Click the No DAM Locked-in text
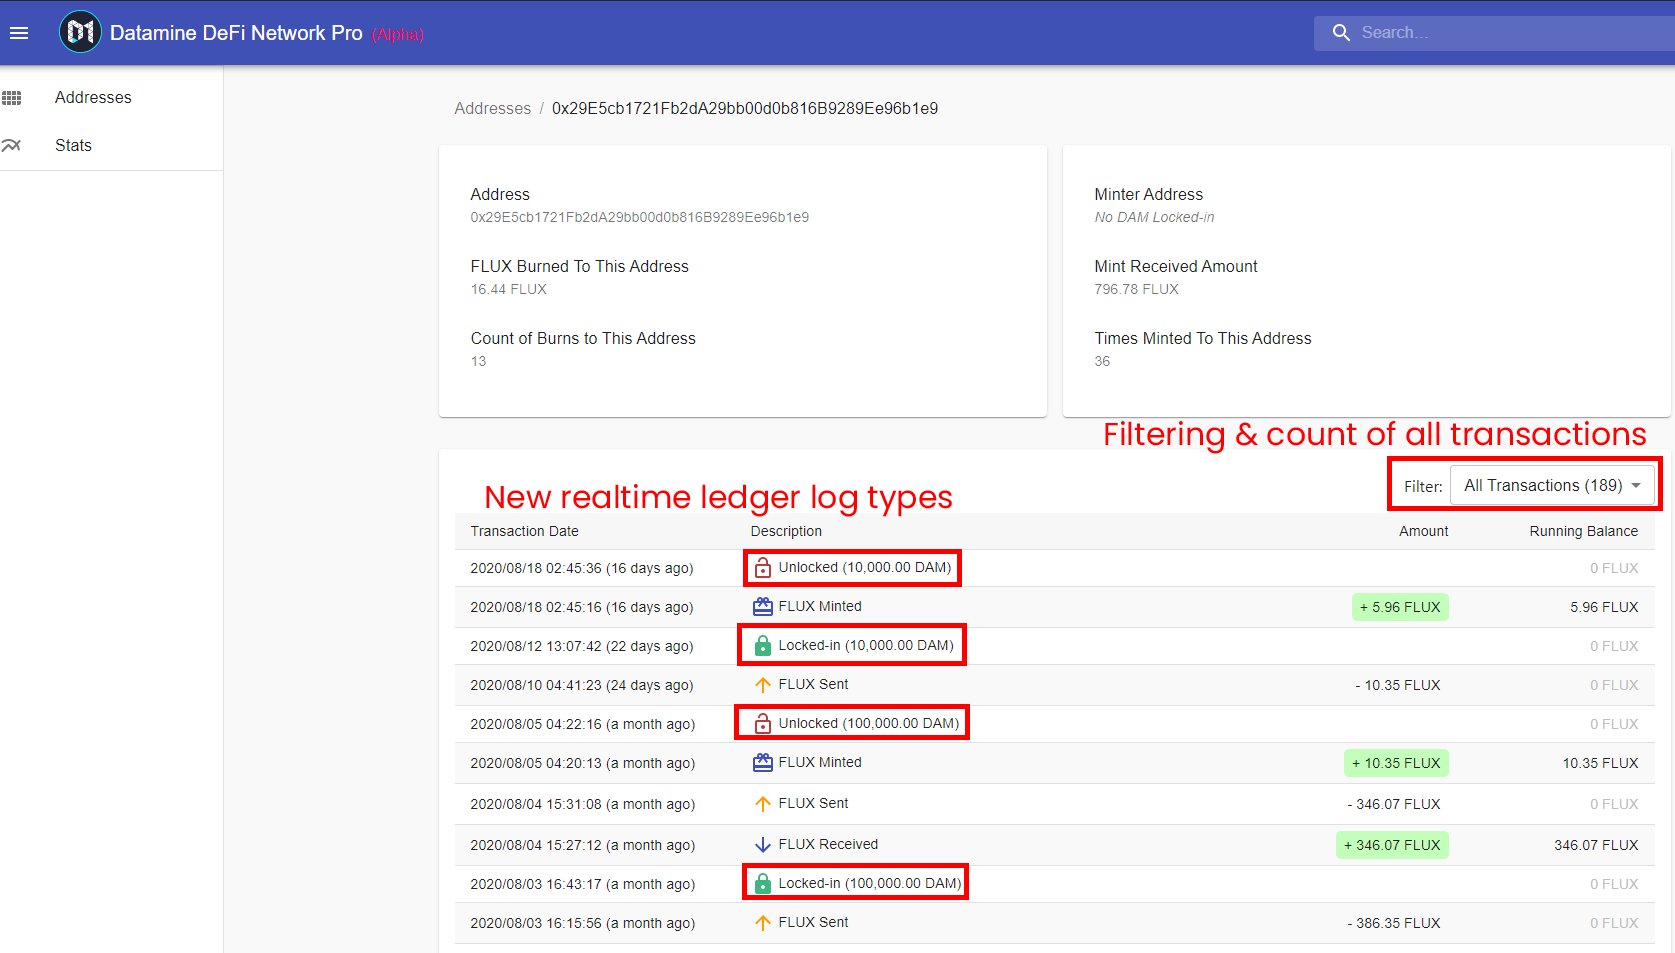 [x=1154, y=217]
